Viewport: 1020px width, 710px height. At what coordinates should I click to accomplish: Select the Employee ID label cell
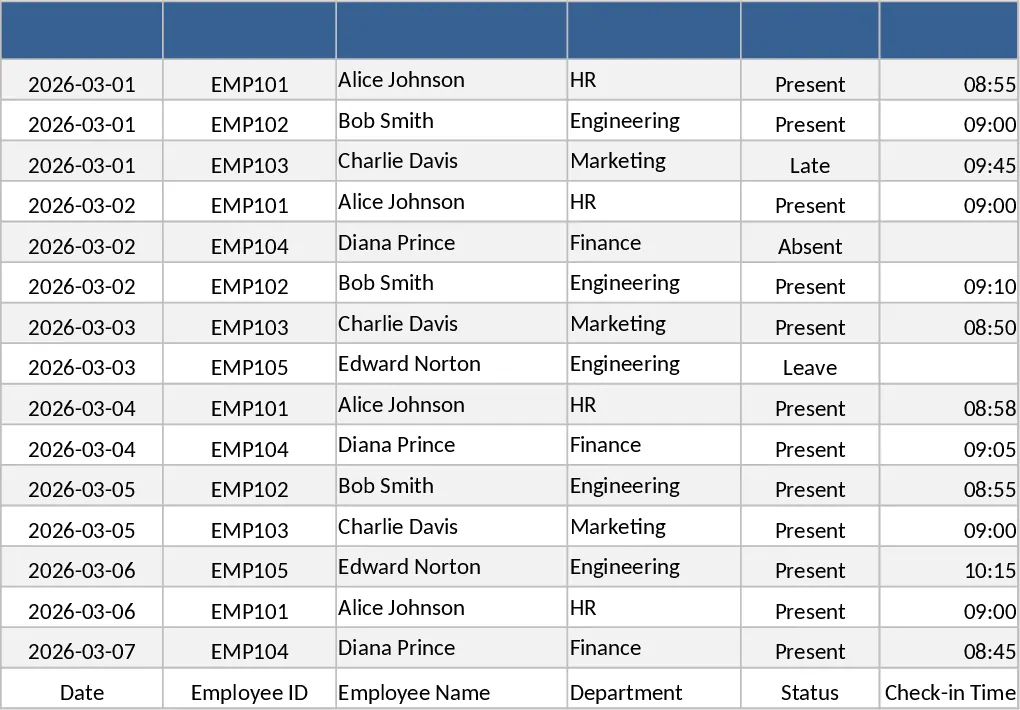[x=249, y=689]
